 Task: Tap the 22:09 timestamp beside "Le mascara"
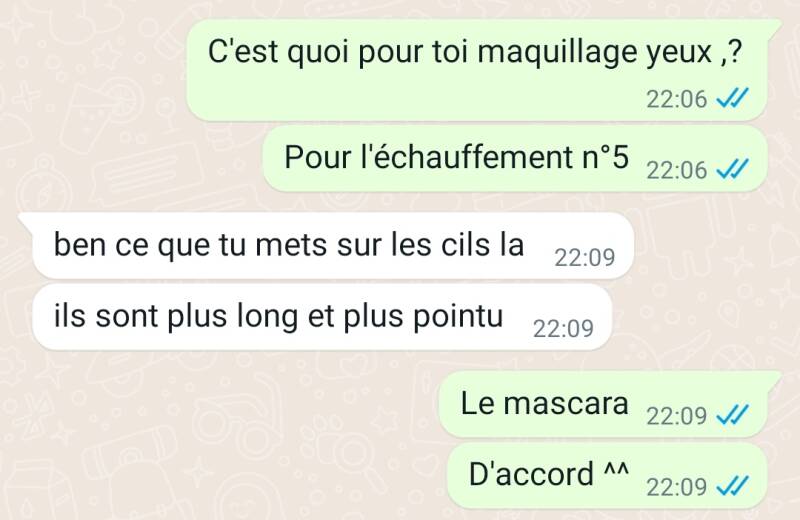(677, 416)
